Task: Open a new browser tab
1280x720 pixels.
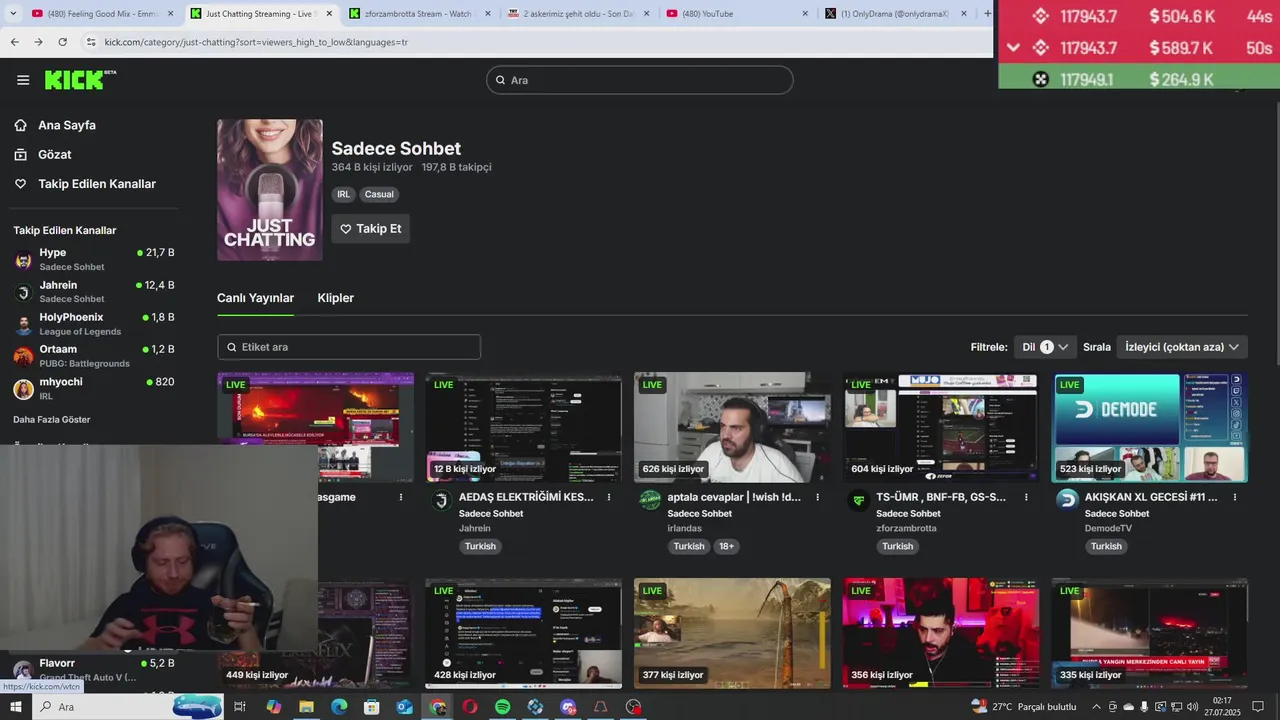Action: 987,14
